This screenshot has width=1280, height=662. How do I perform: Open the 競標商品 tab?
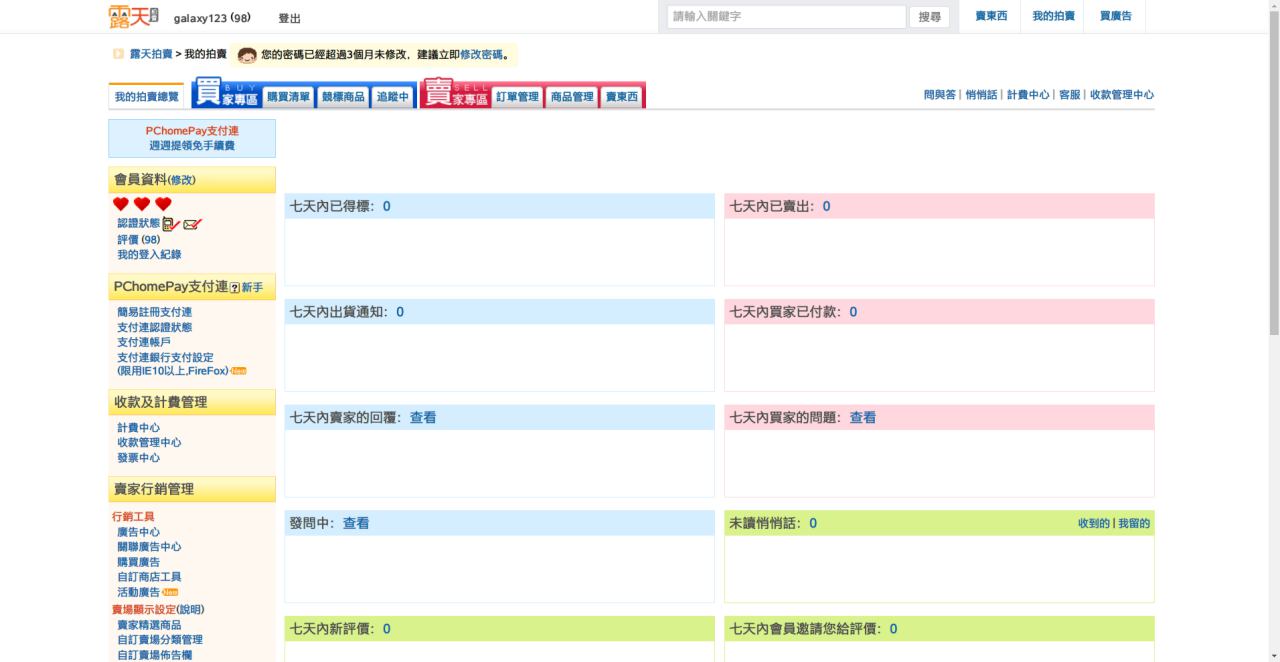[x=343, y=97]
